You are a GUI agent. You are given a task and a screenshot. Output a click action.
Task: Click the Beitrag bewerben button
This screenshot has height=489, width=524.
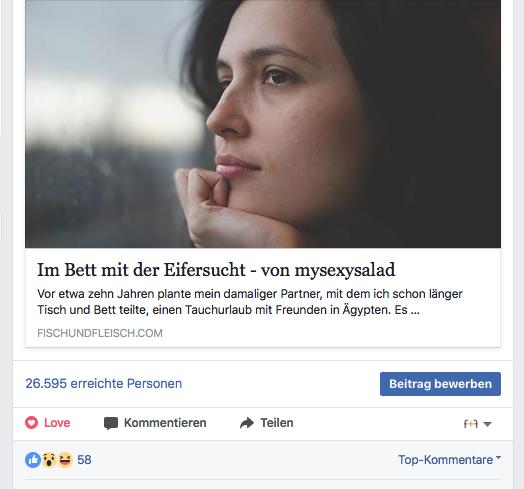(440, 384)
